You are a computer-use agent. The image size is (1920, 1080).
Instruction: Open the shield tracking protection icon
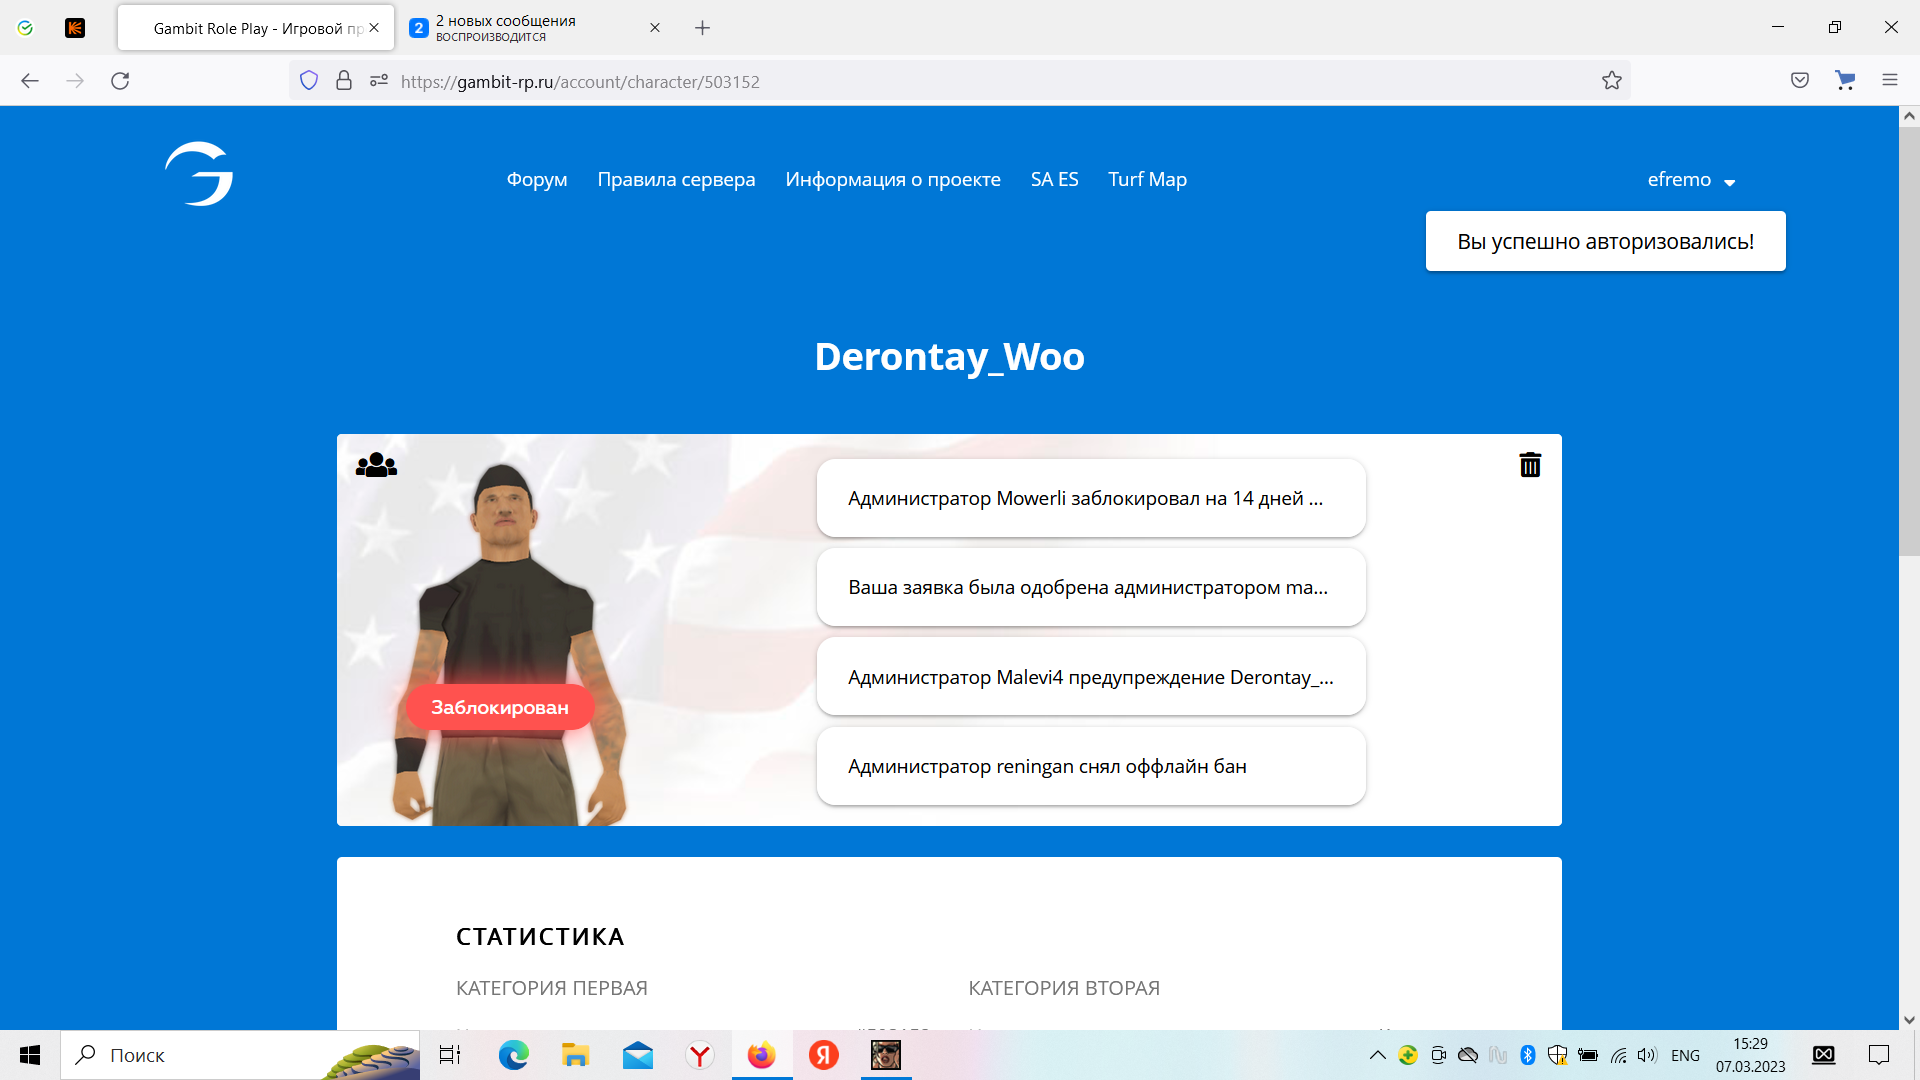[x=309, y=81]
